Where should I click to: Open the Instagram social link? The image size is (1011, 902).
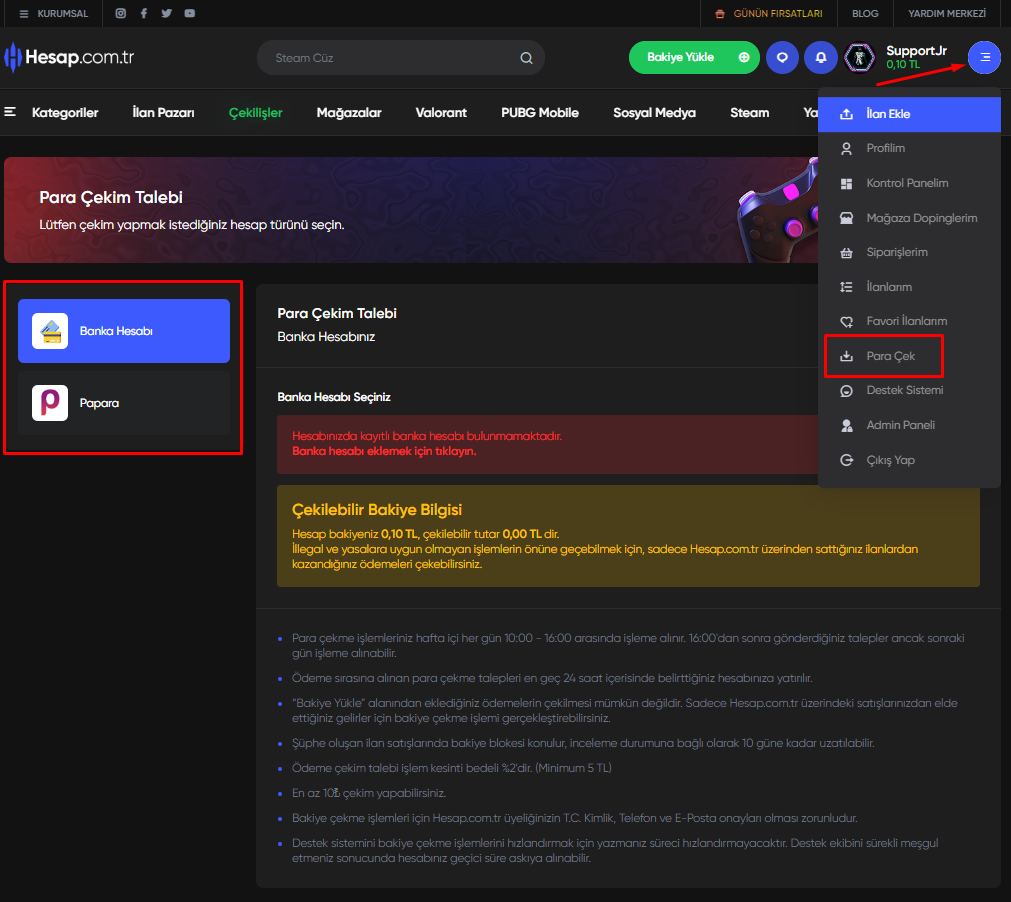121,14
